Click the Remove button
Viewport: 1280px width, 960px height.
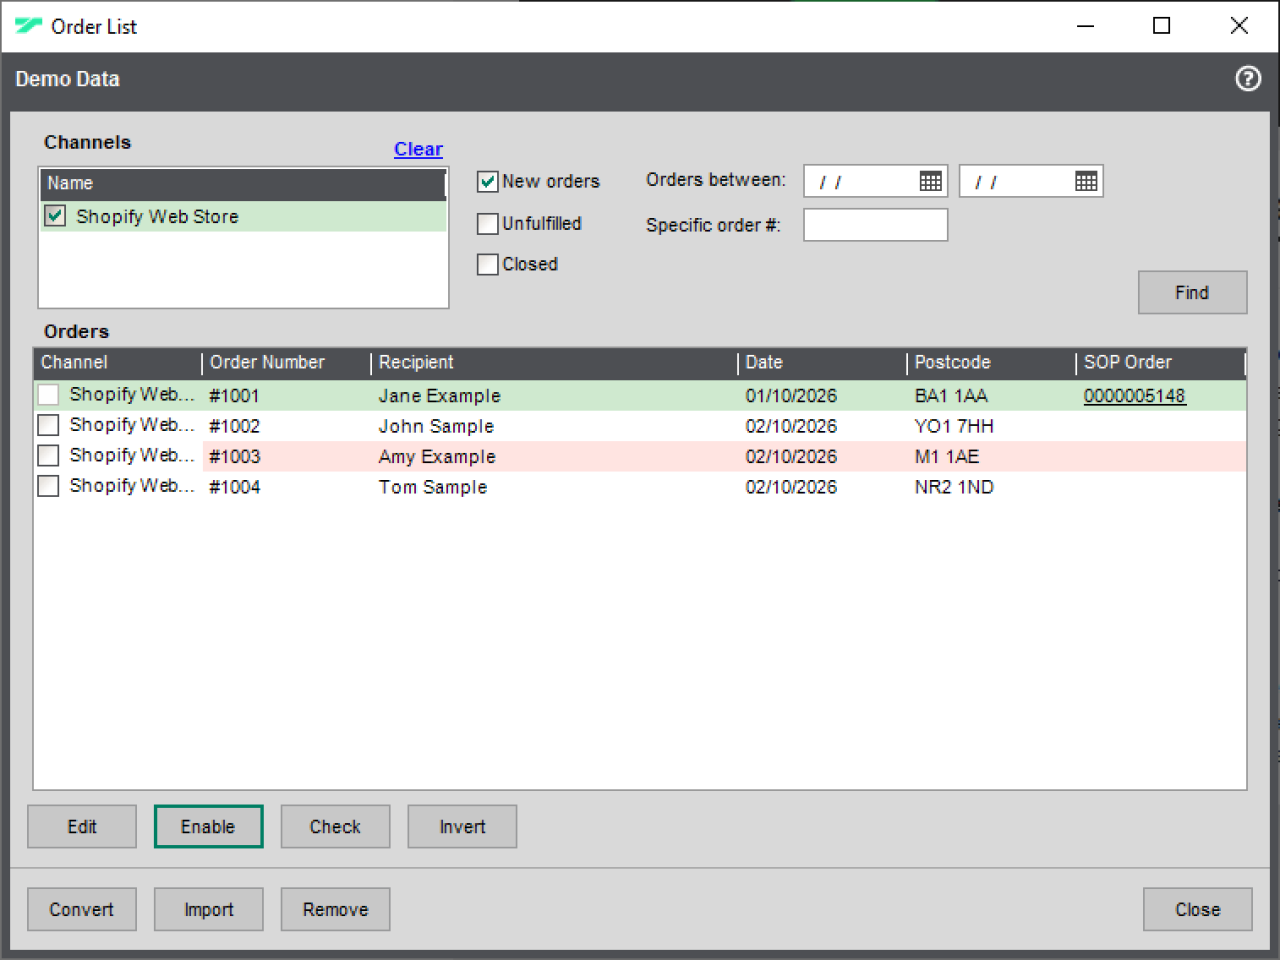coord(335,910)
